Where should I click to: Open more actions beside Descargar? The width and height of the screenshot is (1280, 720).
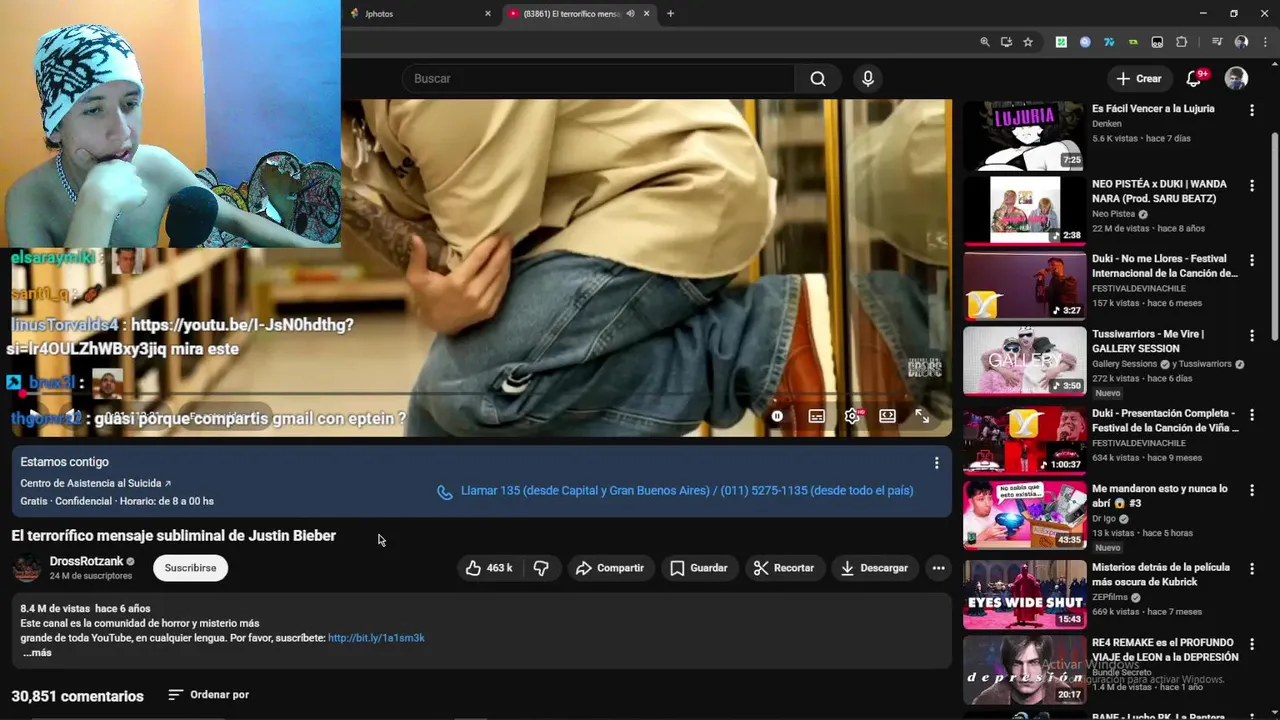coord(938,568)
